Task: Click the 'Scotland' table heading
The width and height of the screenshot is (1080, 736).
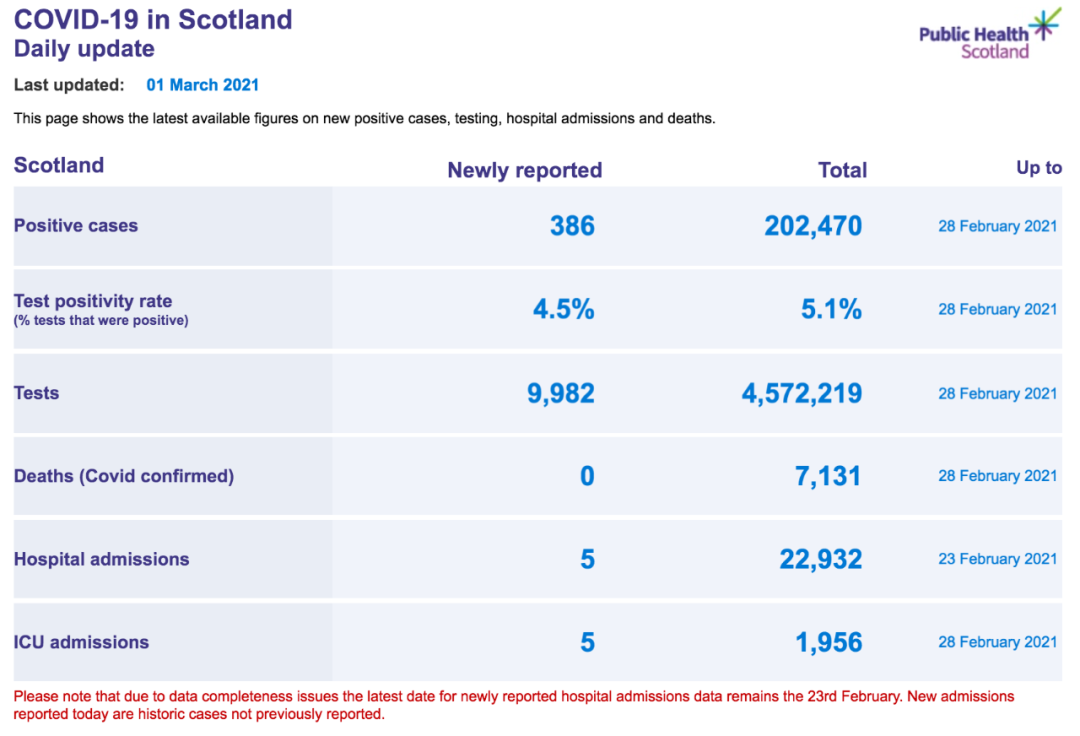Action: tap(59, 165)
